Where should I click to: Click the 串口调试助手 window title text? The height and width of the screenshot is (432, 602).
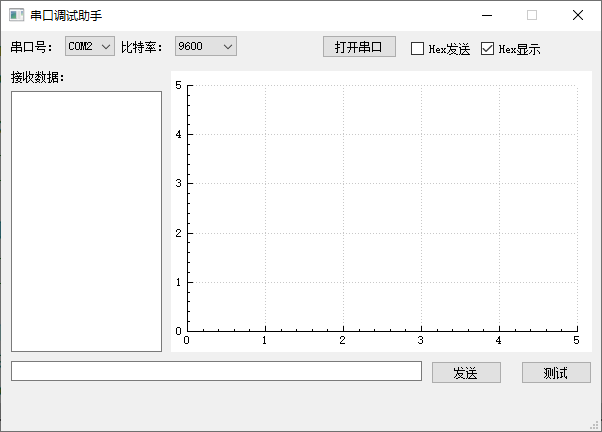pyautogui.click(x=66, y=16)
